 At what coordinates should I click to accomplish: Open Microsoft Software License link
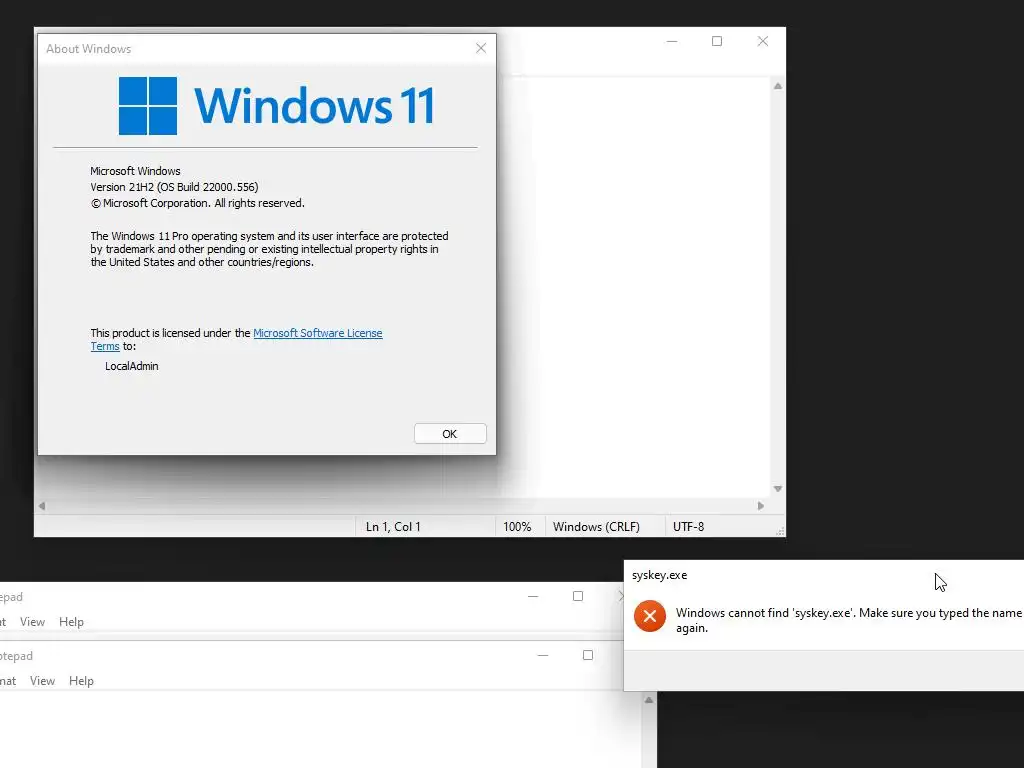point(317,333)
